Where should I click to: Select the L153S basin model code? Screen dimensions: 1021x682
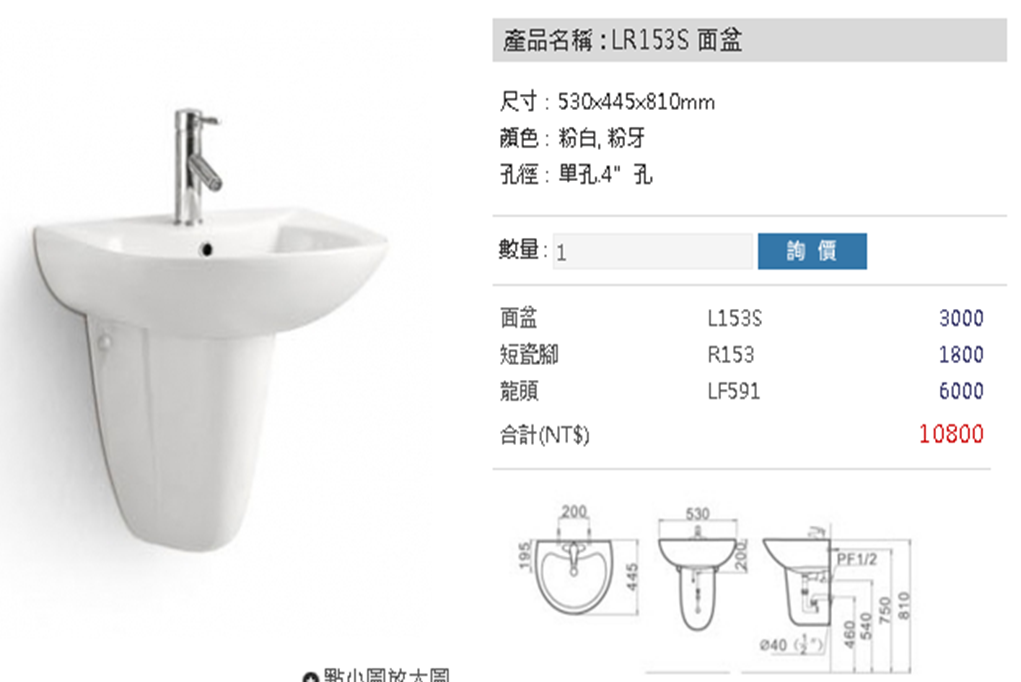[734, 319]
